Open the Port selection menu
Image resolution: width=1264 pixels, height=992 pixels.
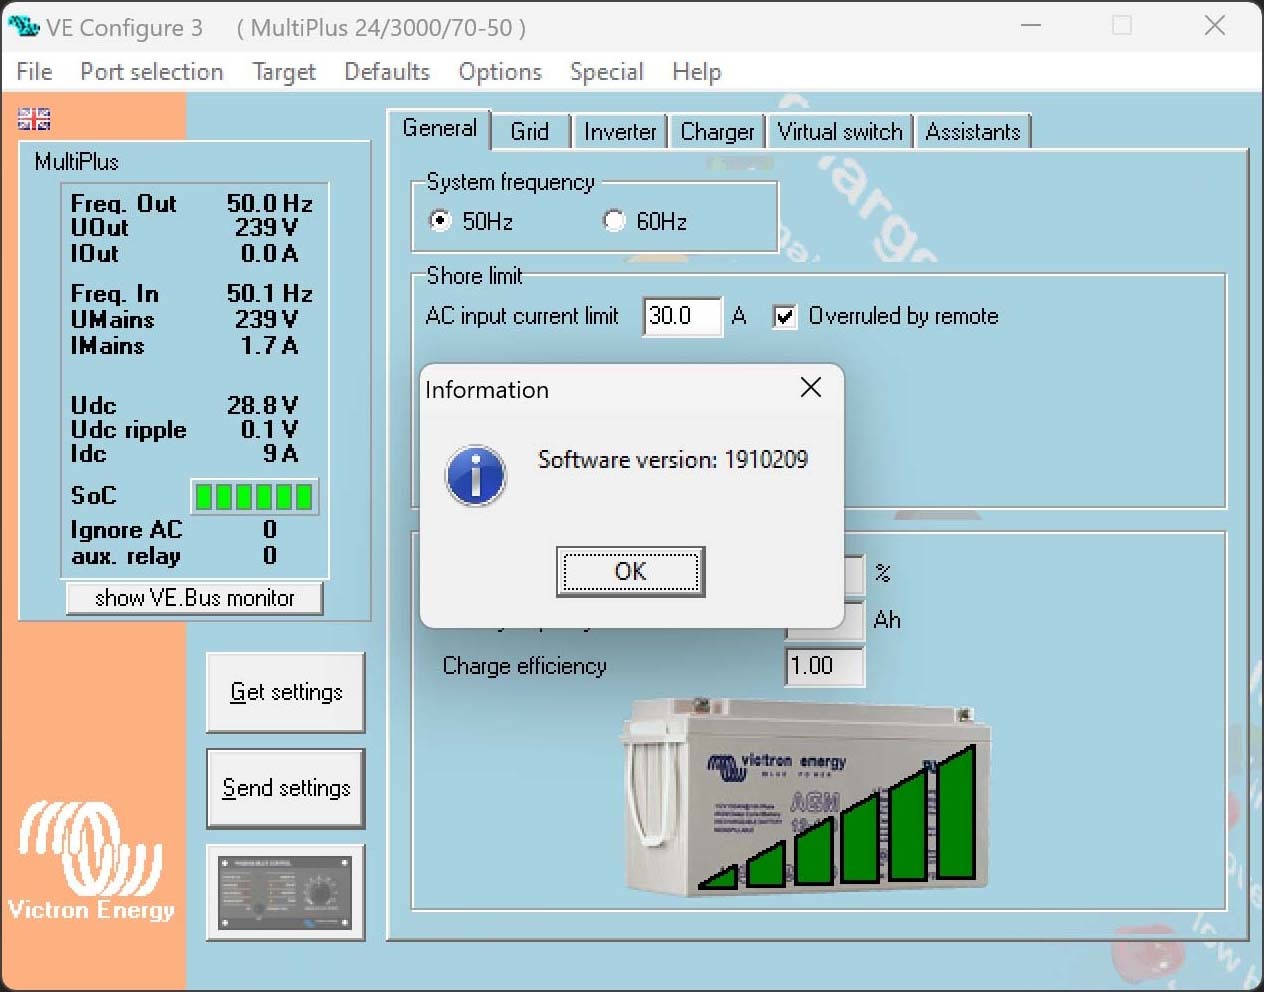(151, 72)
